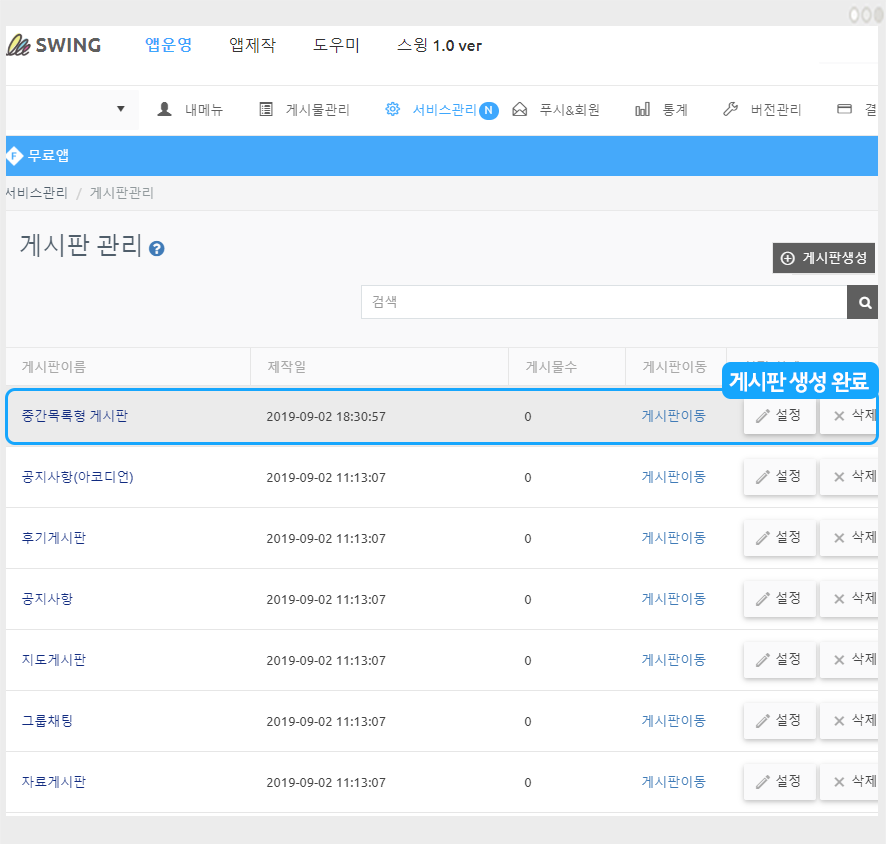Select the 앱제작 top tab

point(252,45)
